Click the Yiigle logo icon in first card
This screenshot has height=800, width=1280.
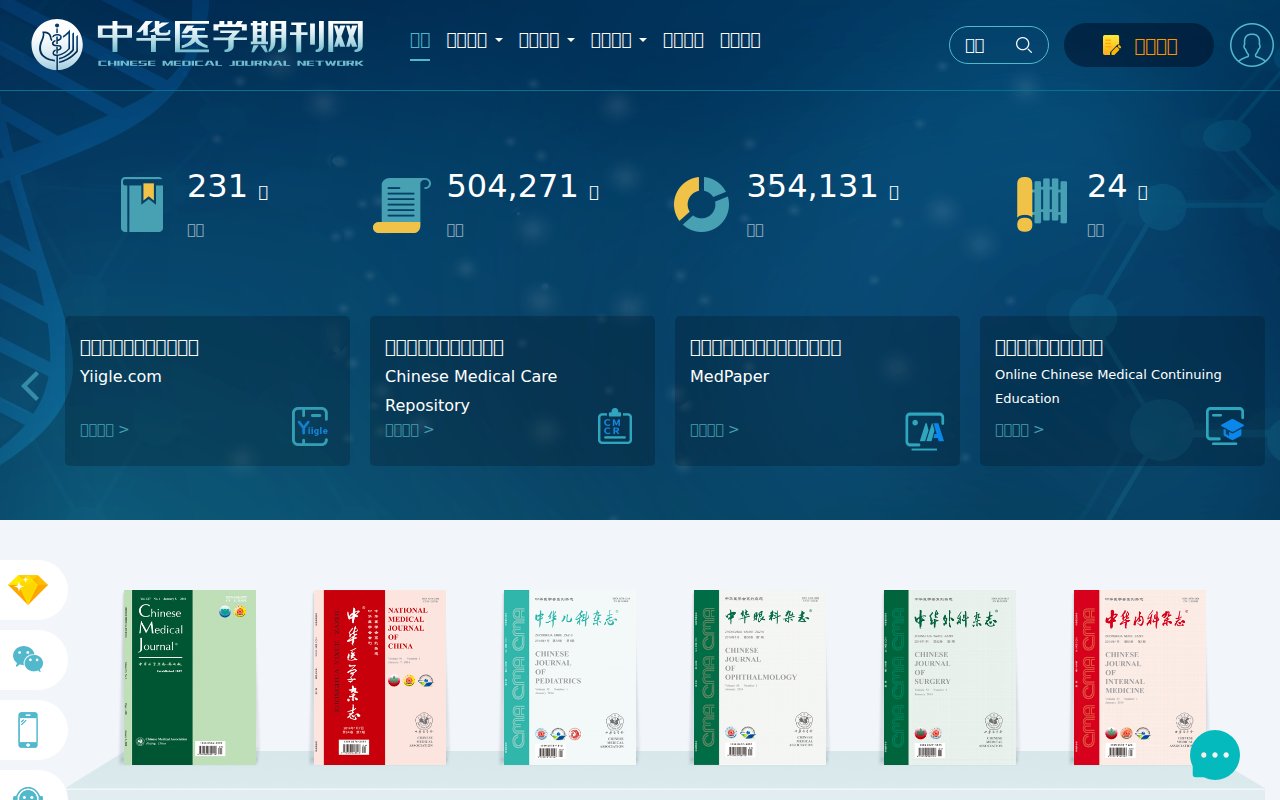(x=311, y=427)
